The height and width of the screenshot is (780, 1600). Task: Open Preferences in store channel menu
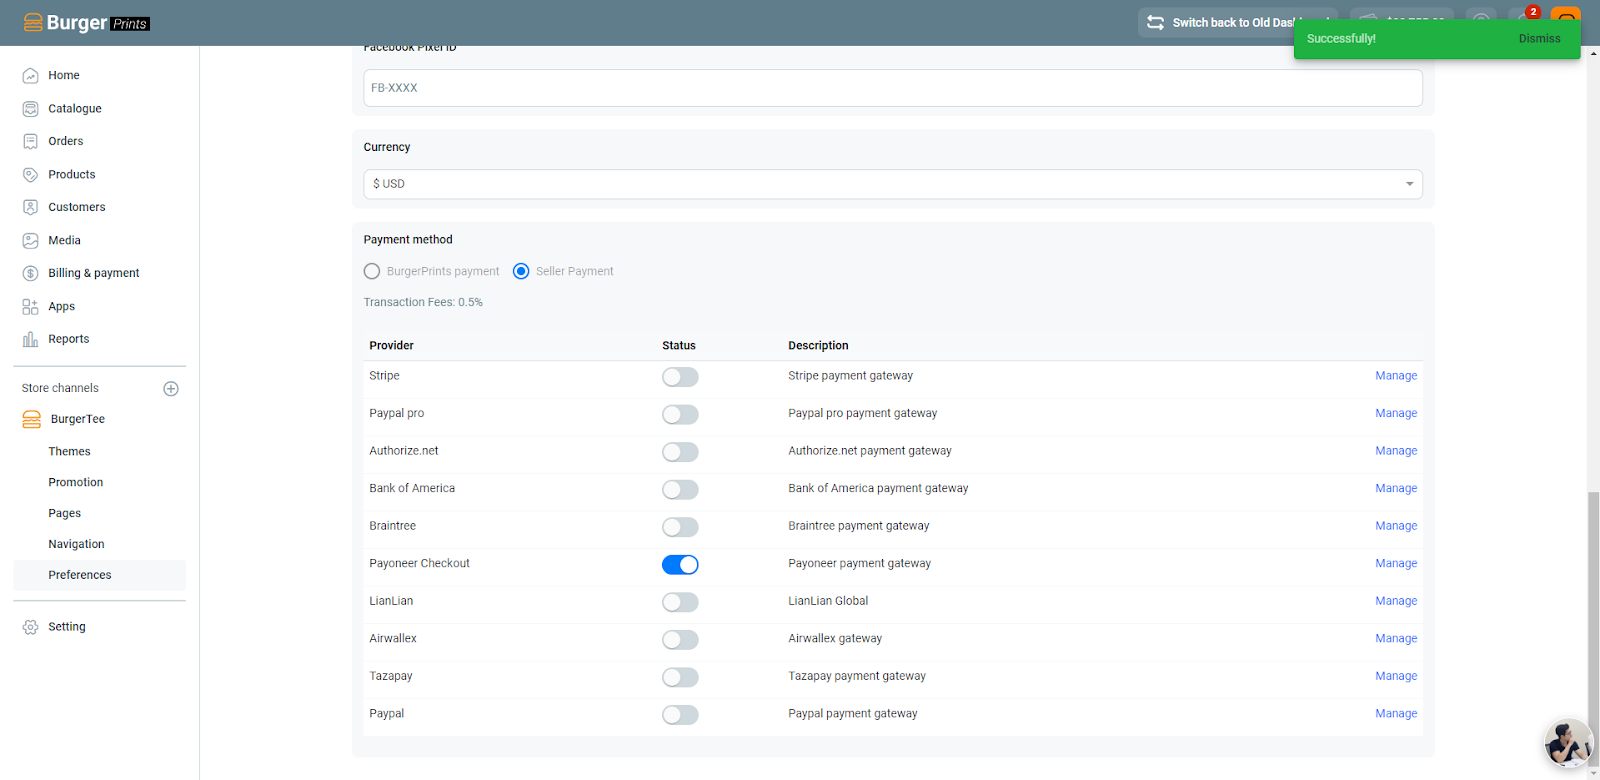coord(80,575)
